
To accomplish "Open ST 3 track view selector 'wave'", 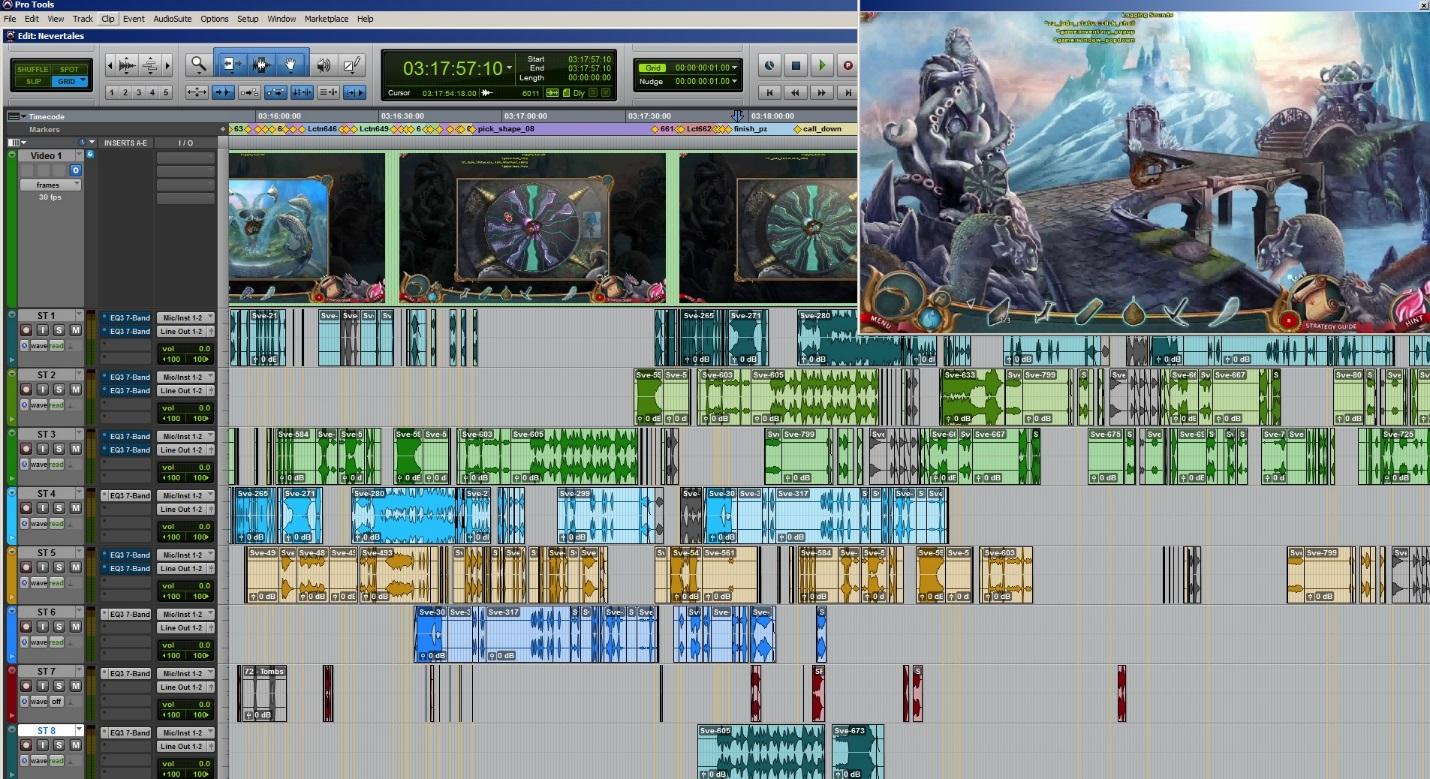I will click(39, 464).
